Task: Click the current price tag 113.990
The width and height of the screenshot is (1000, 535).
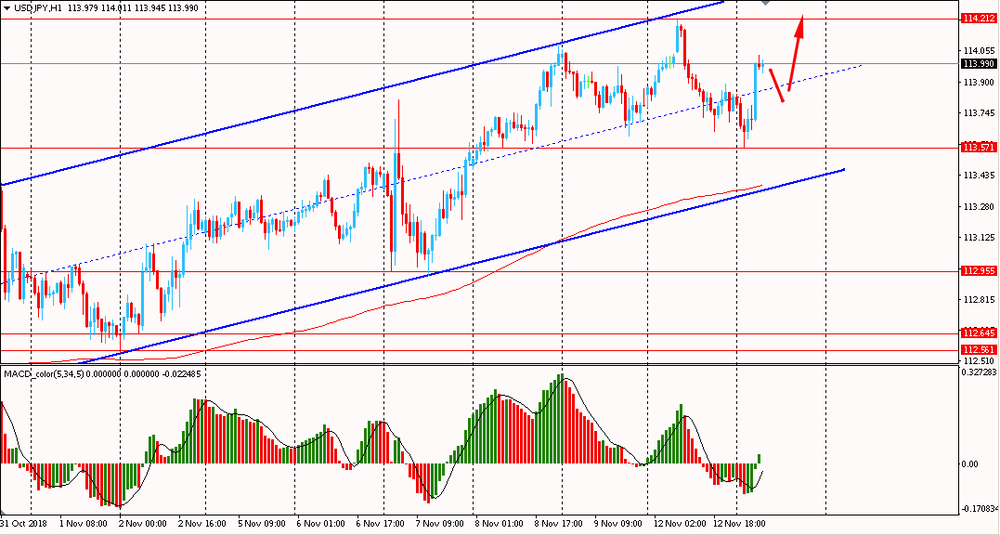Action: point(977,64)
